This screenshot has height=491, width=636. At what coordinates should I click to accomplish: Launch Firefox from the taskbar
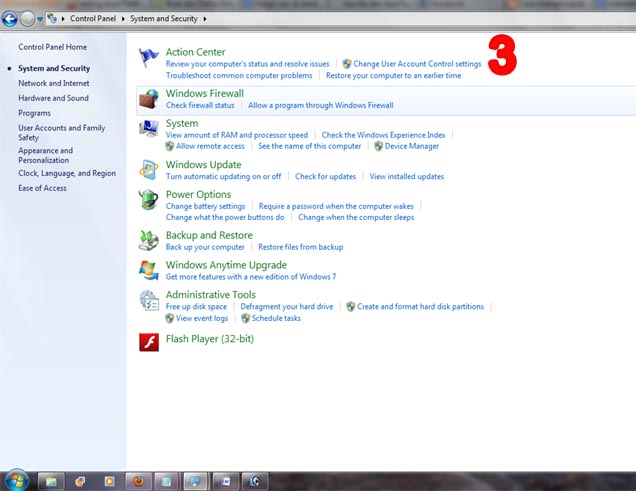[x=139, y=481]
